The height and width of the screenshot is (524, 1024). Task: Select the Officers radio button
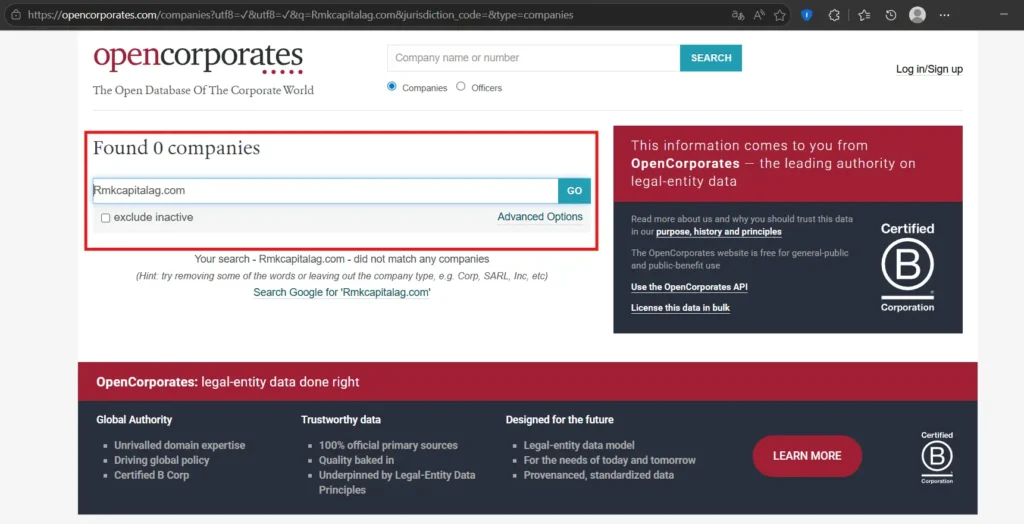point(461,86)
